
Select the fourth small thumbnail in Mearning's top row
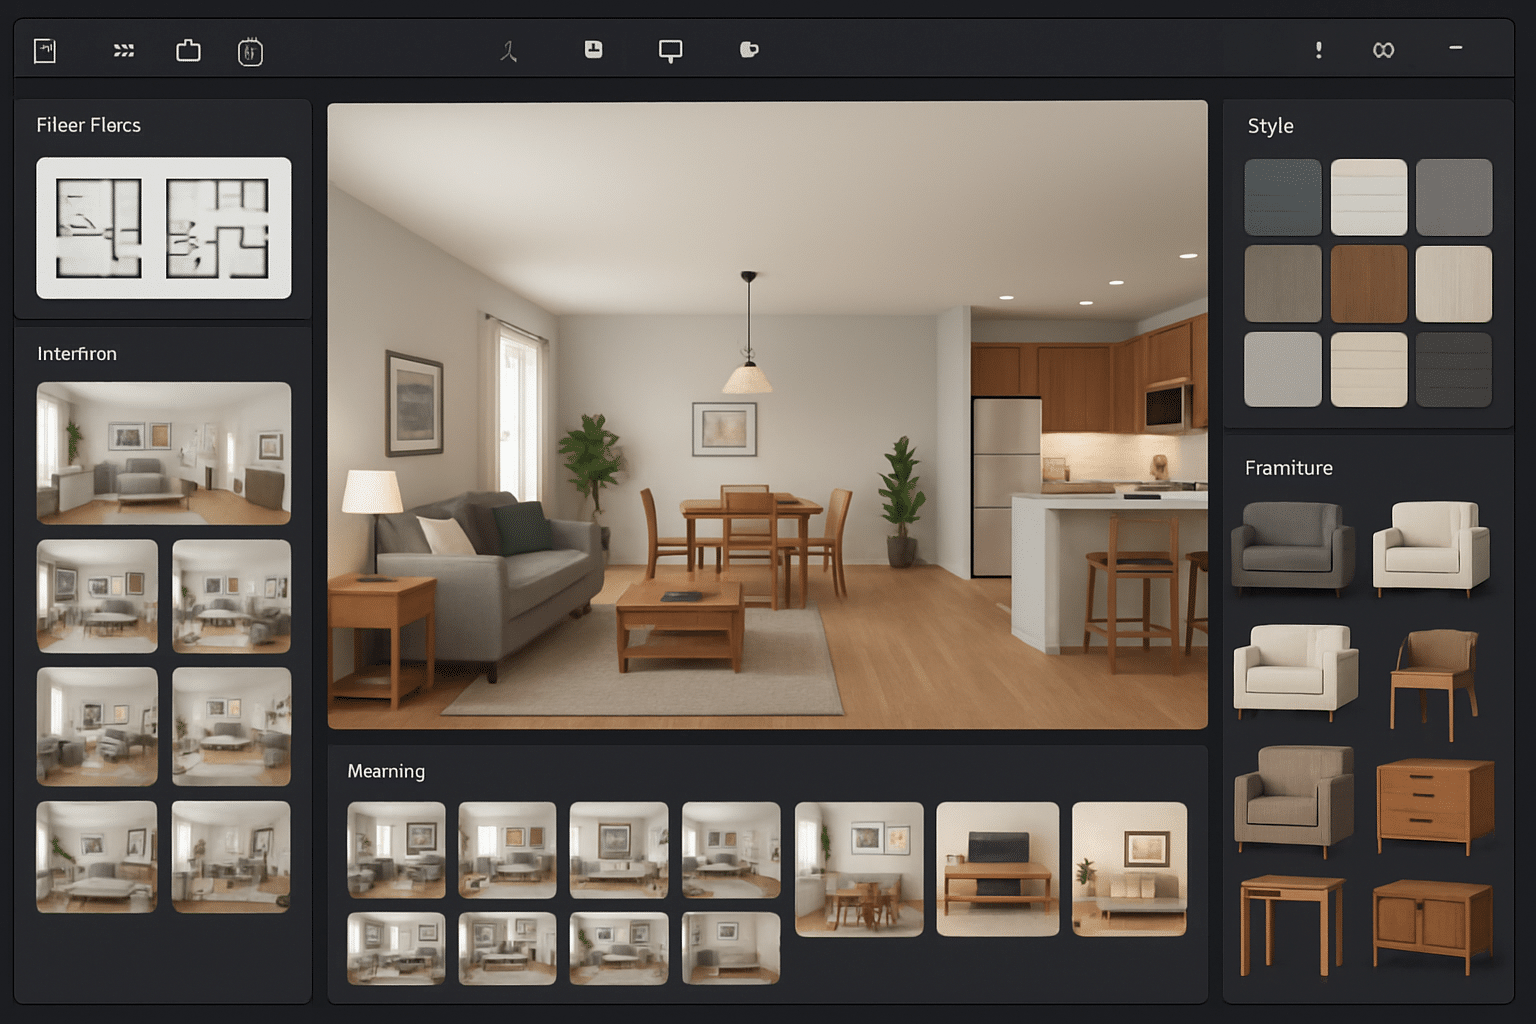click(731, 850)
